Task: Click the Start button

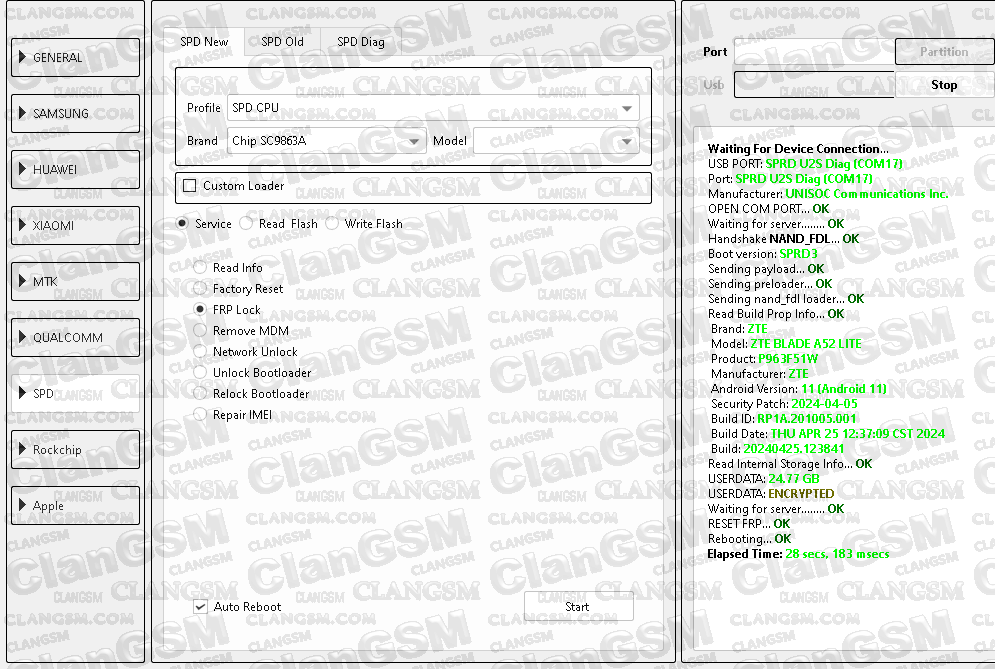Action: [x=578, y=607]
